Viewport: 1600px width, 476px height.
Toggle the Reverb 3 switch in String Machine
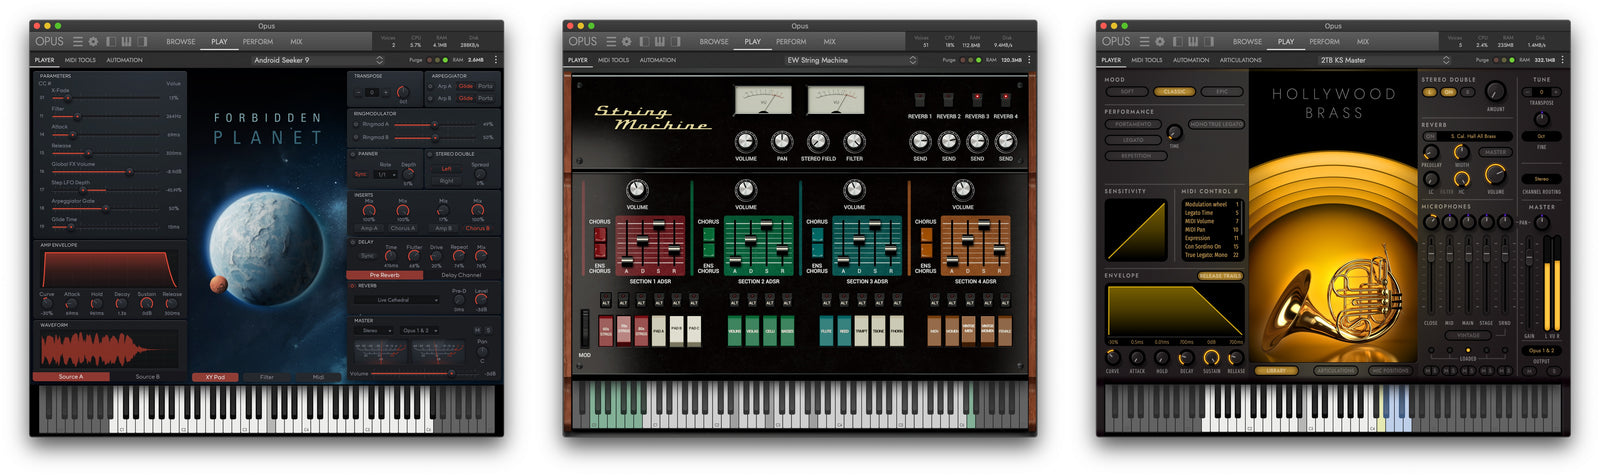click(977, 100)
